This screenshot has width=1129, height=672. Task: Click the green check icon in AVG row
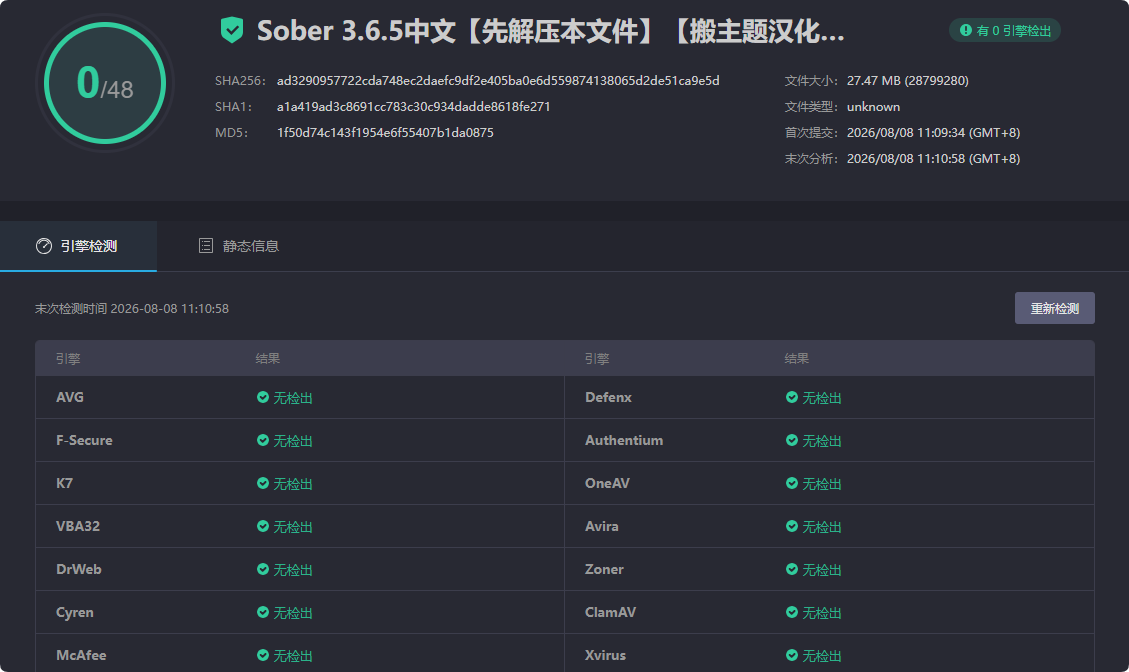pyautogui.click(x=263, y=398)
